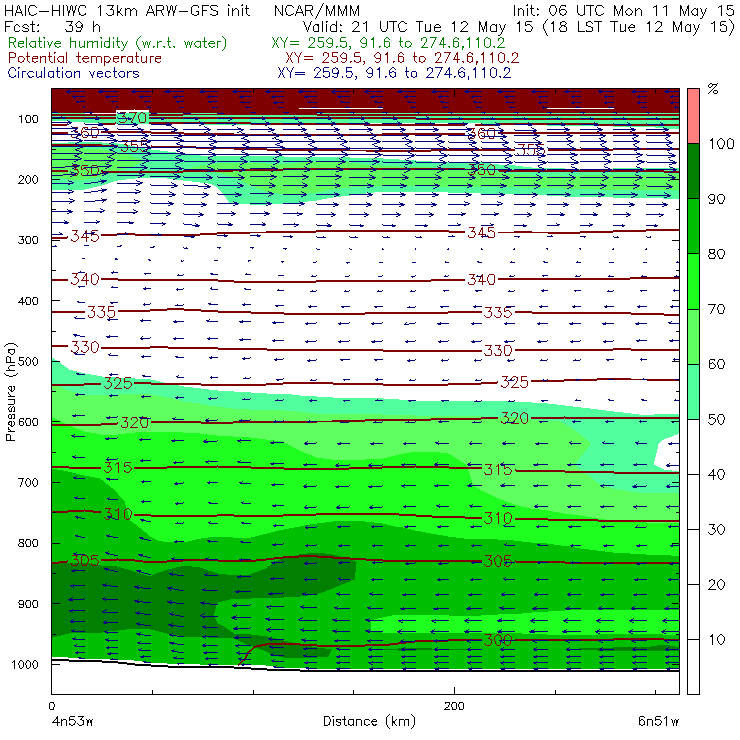Click the right-hand '340' contour label
Image resolution: width=740 pixels, height=740 pixels.
click(x=481, y=280)
